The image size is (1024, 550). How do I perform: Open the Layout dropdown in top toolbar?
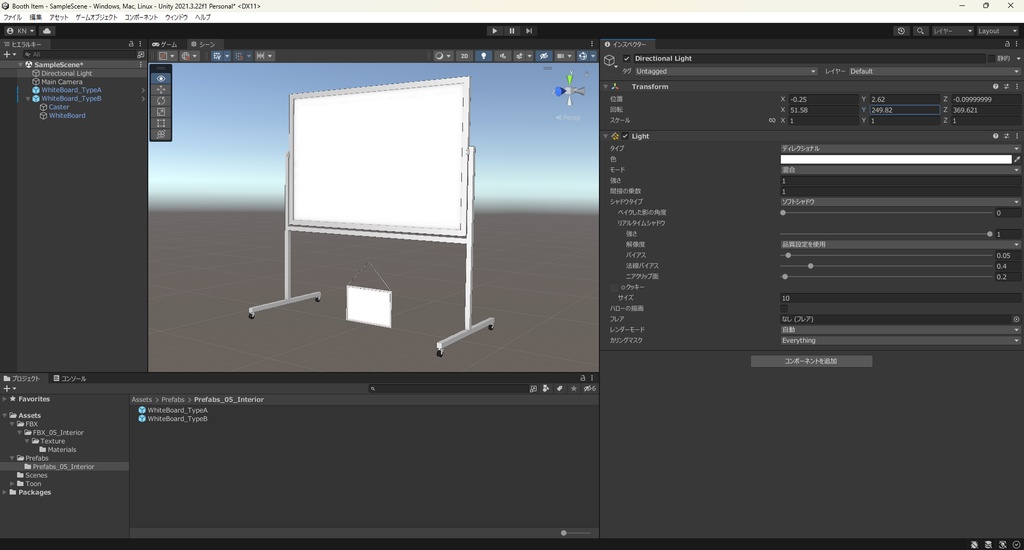[x=997, y=31]
